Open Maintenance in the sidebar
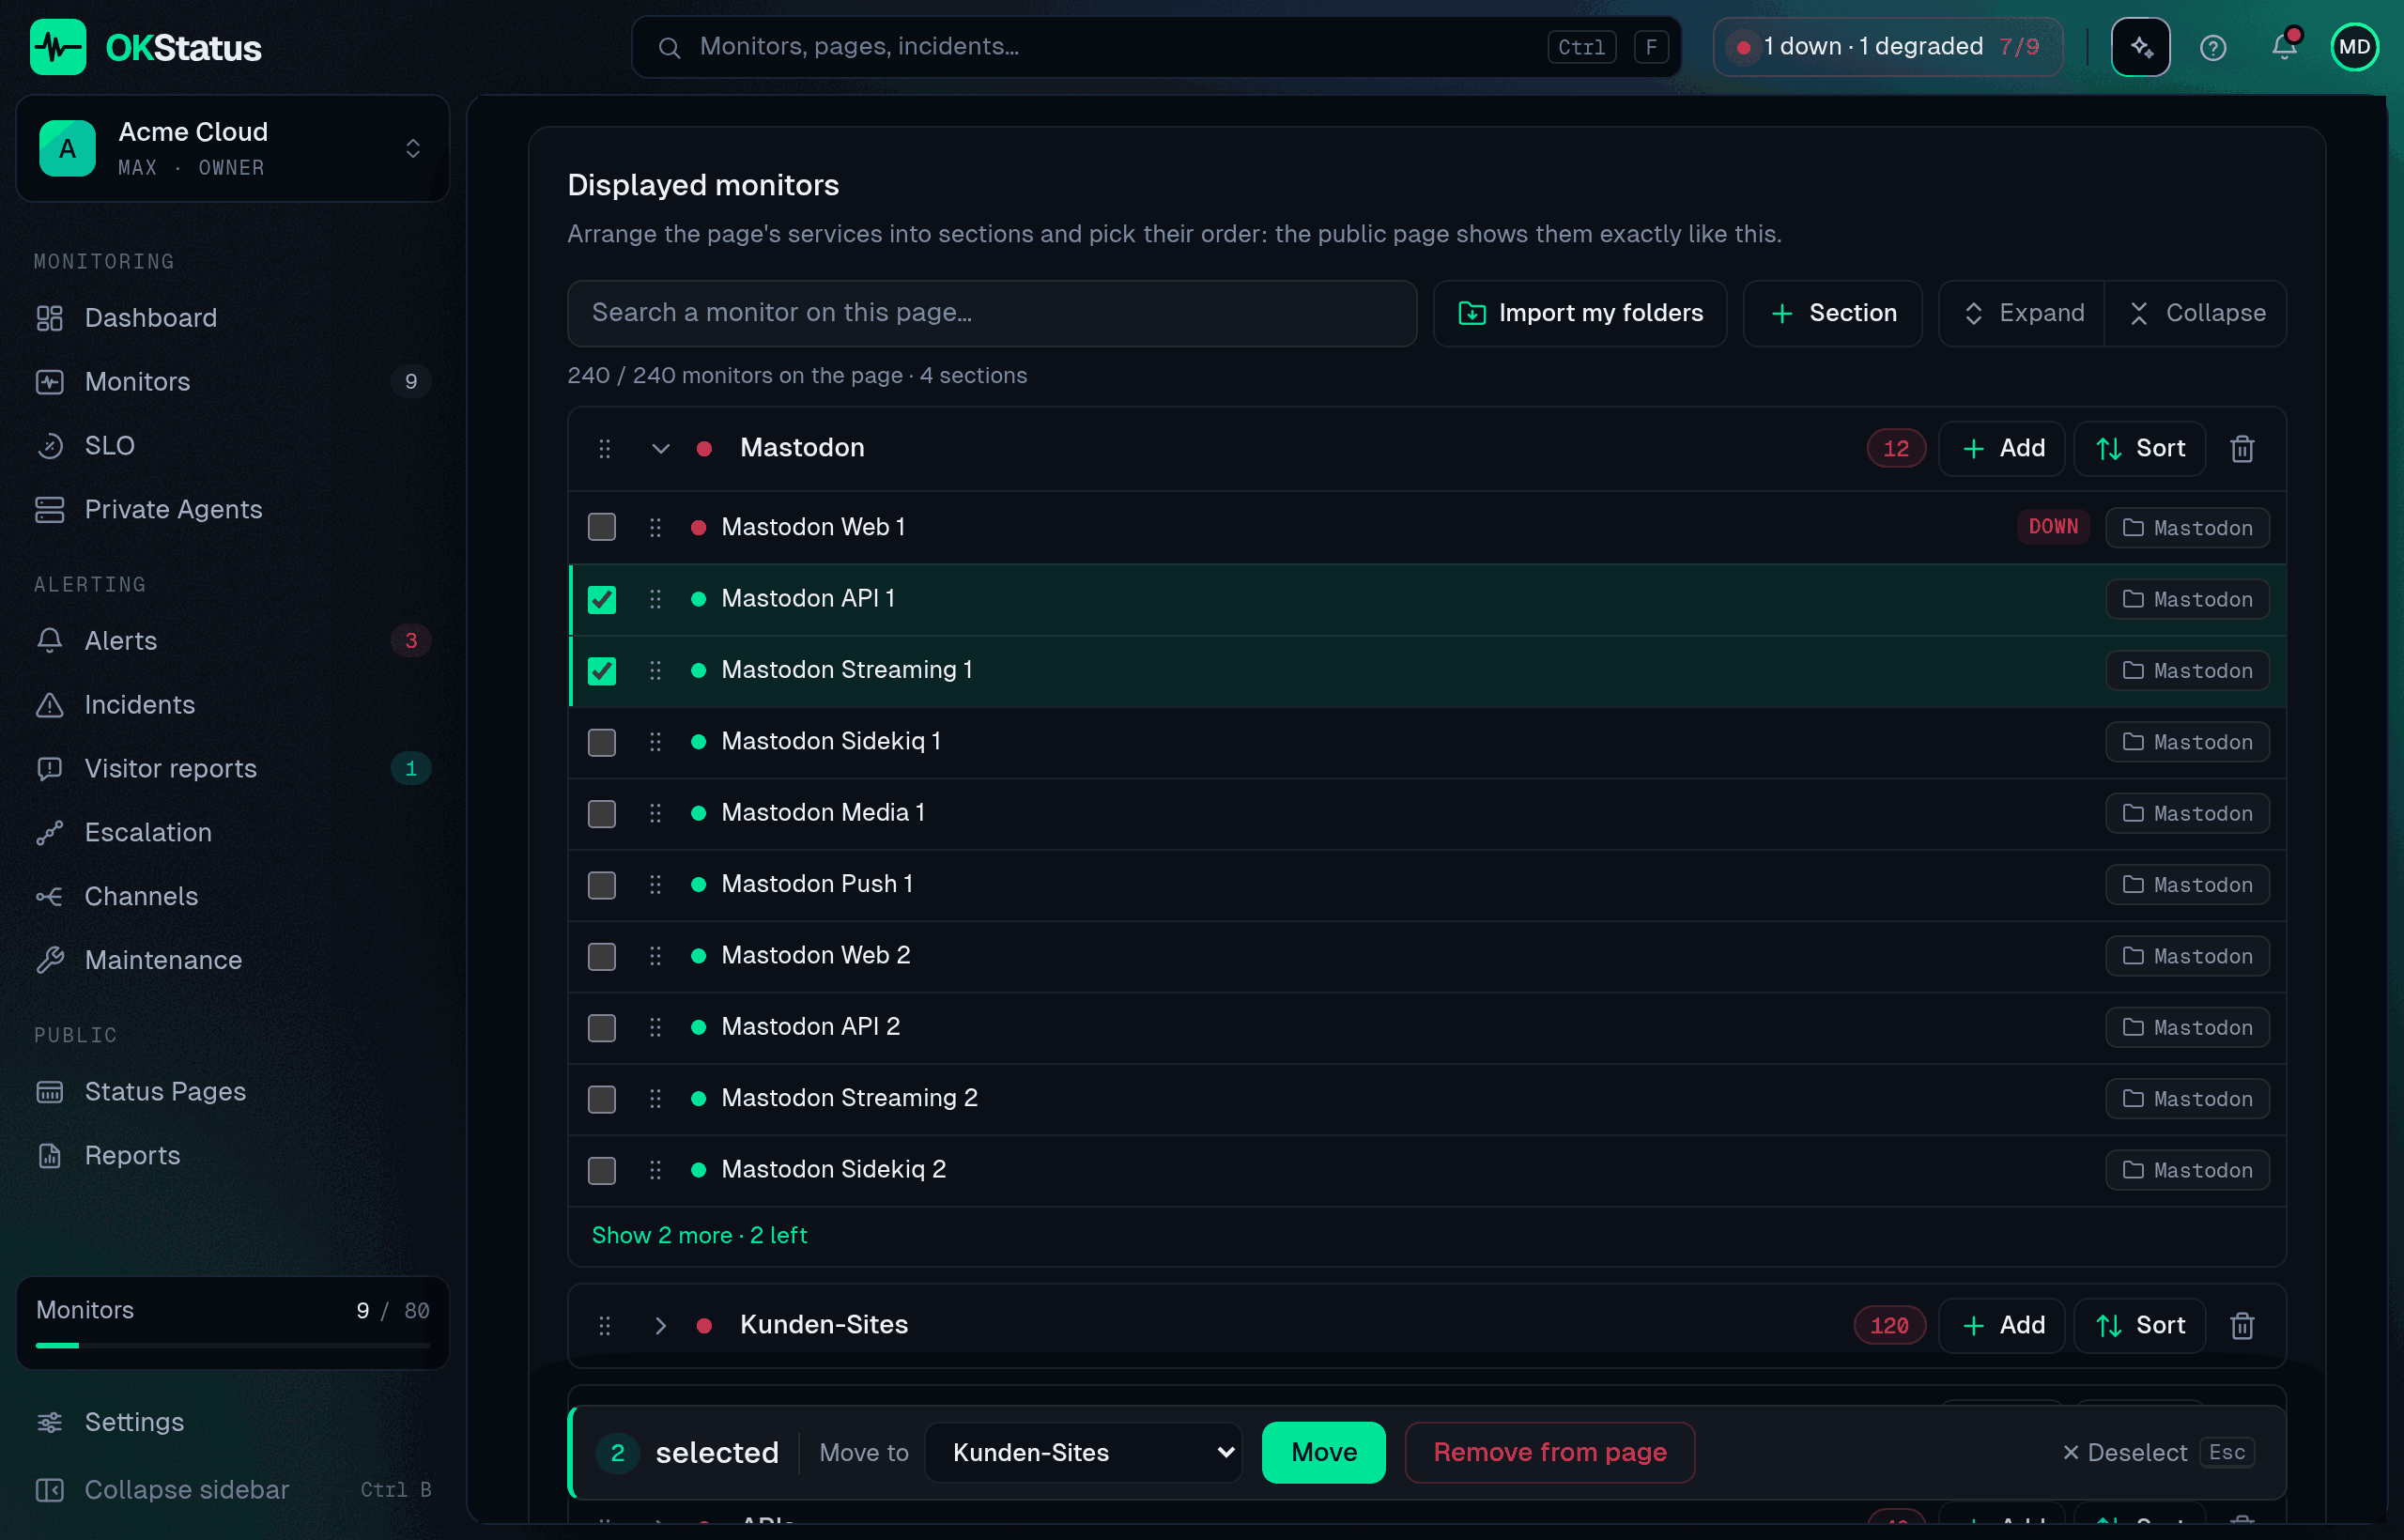This screenshot has width=2404, height=1540. click(232, 960)
